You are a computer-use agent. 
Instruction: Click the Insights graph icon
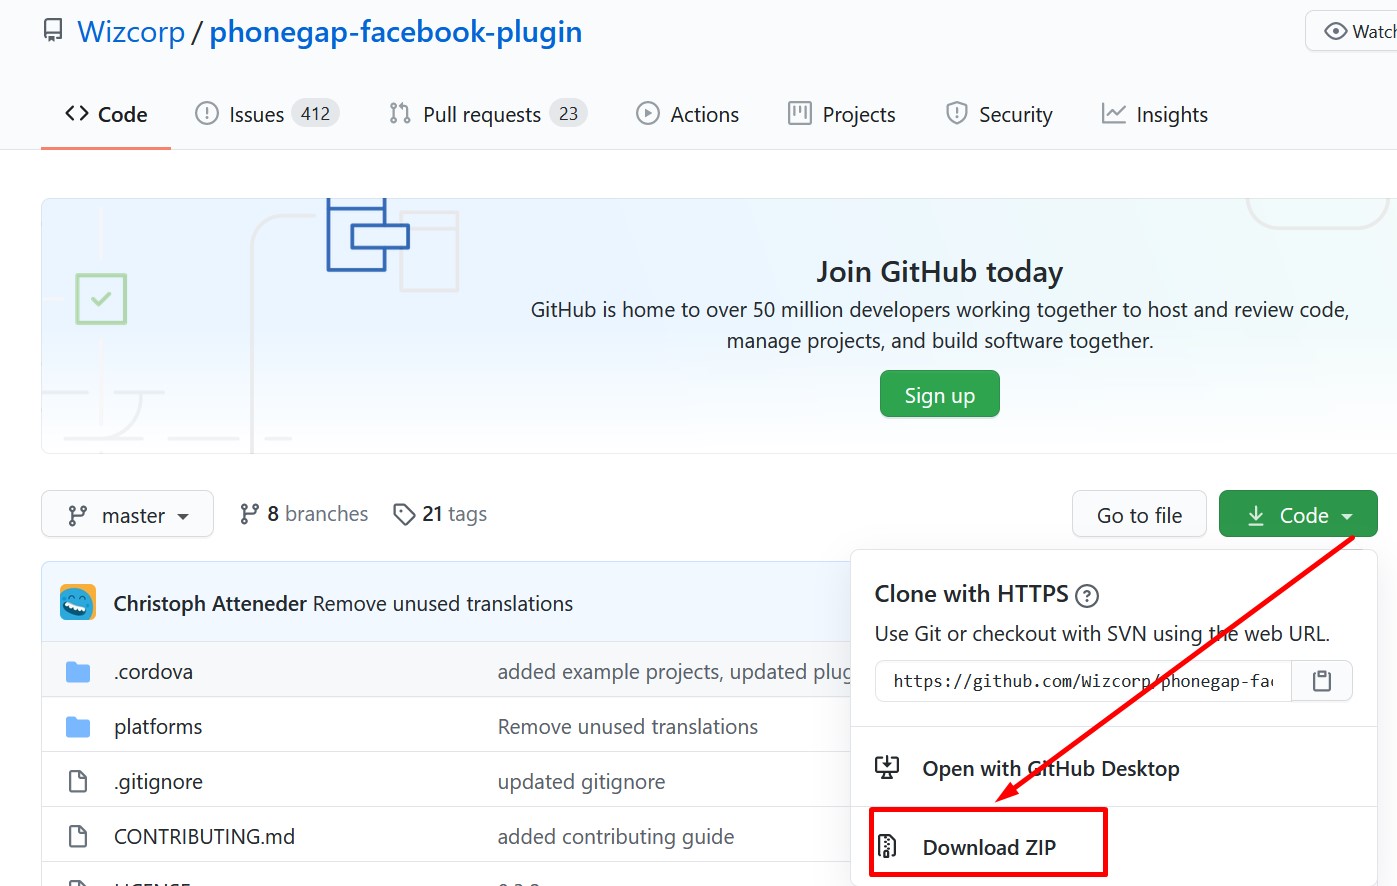(1114, 113)
